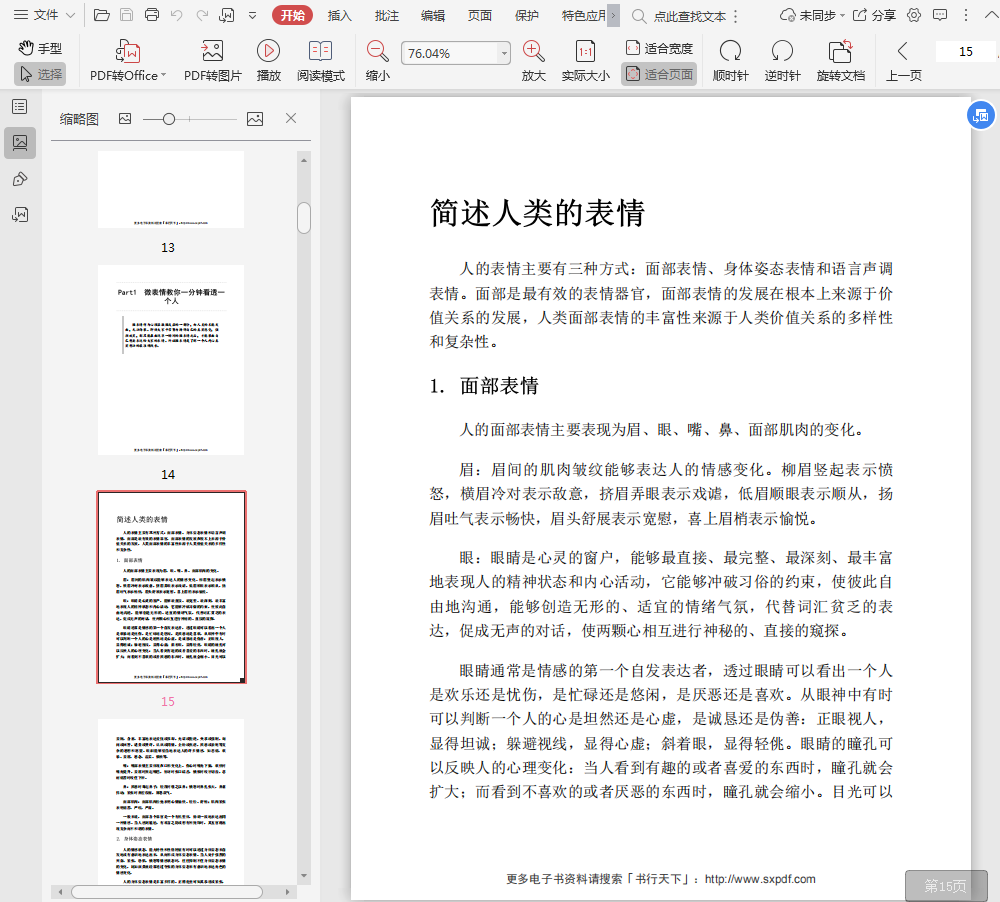Open the 76.04% zoom level dropdown
Screen dimensions: 1000x902
coord(504,54)
